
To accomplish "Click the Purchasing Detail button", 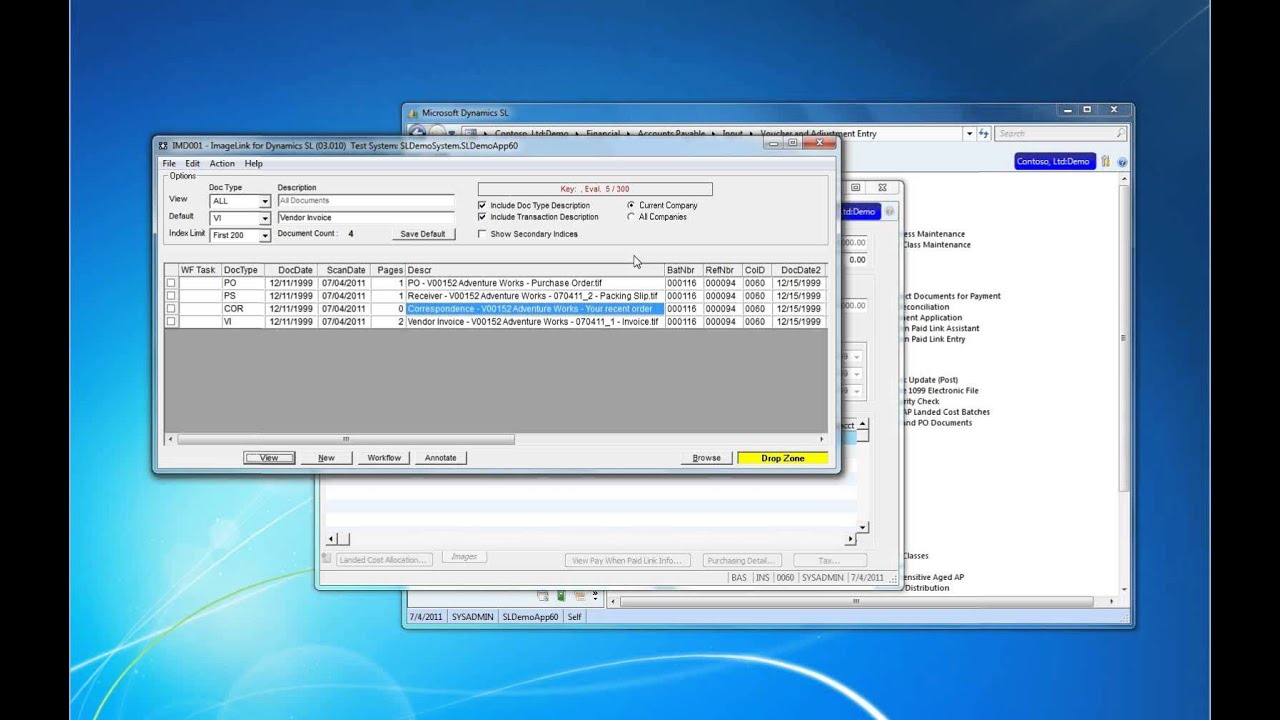I will coord(741,560).
